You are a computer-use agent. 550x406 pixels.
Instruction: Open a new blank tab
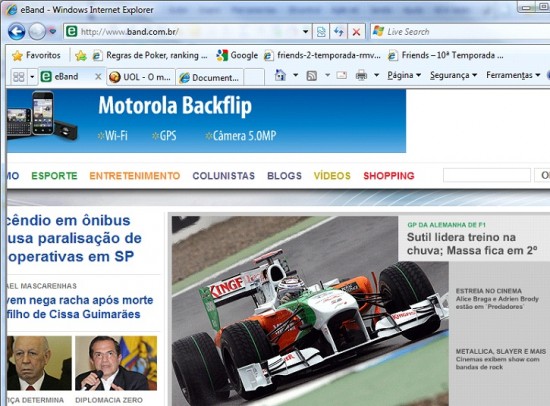[x=254, y=77]
